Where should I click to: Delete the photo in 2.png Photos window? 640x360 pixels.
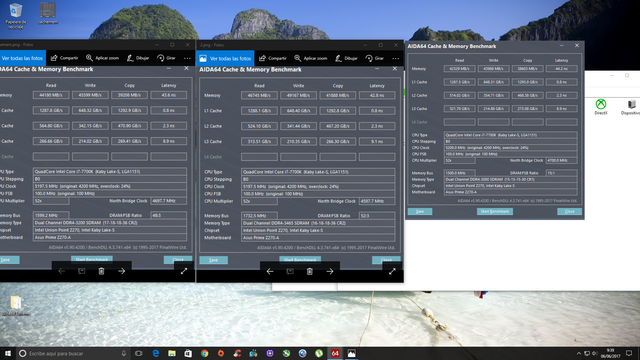coord(310,271)
